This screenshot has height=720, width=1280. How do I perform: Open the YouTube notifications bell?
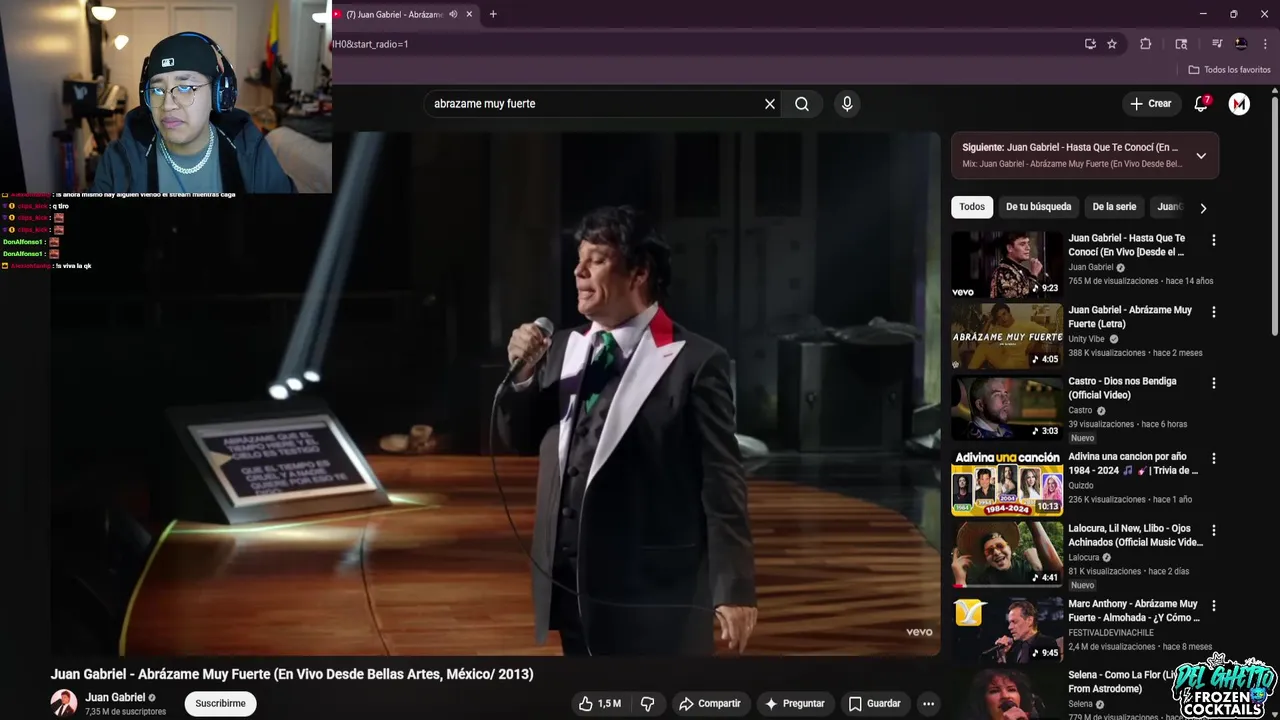coord(1202,104)
